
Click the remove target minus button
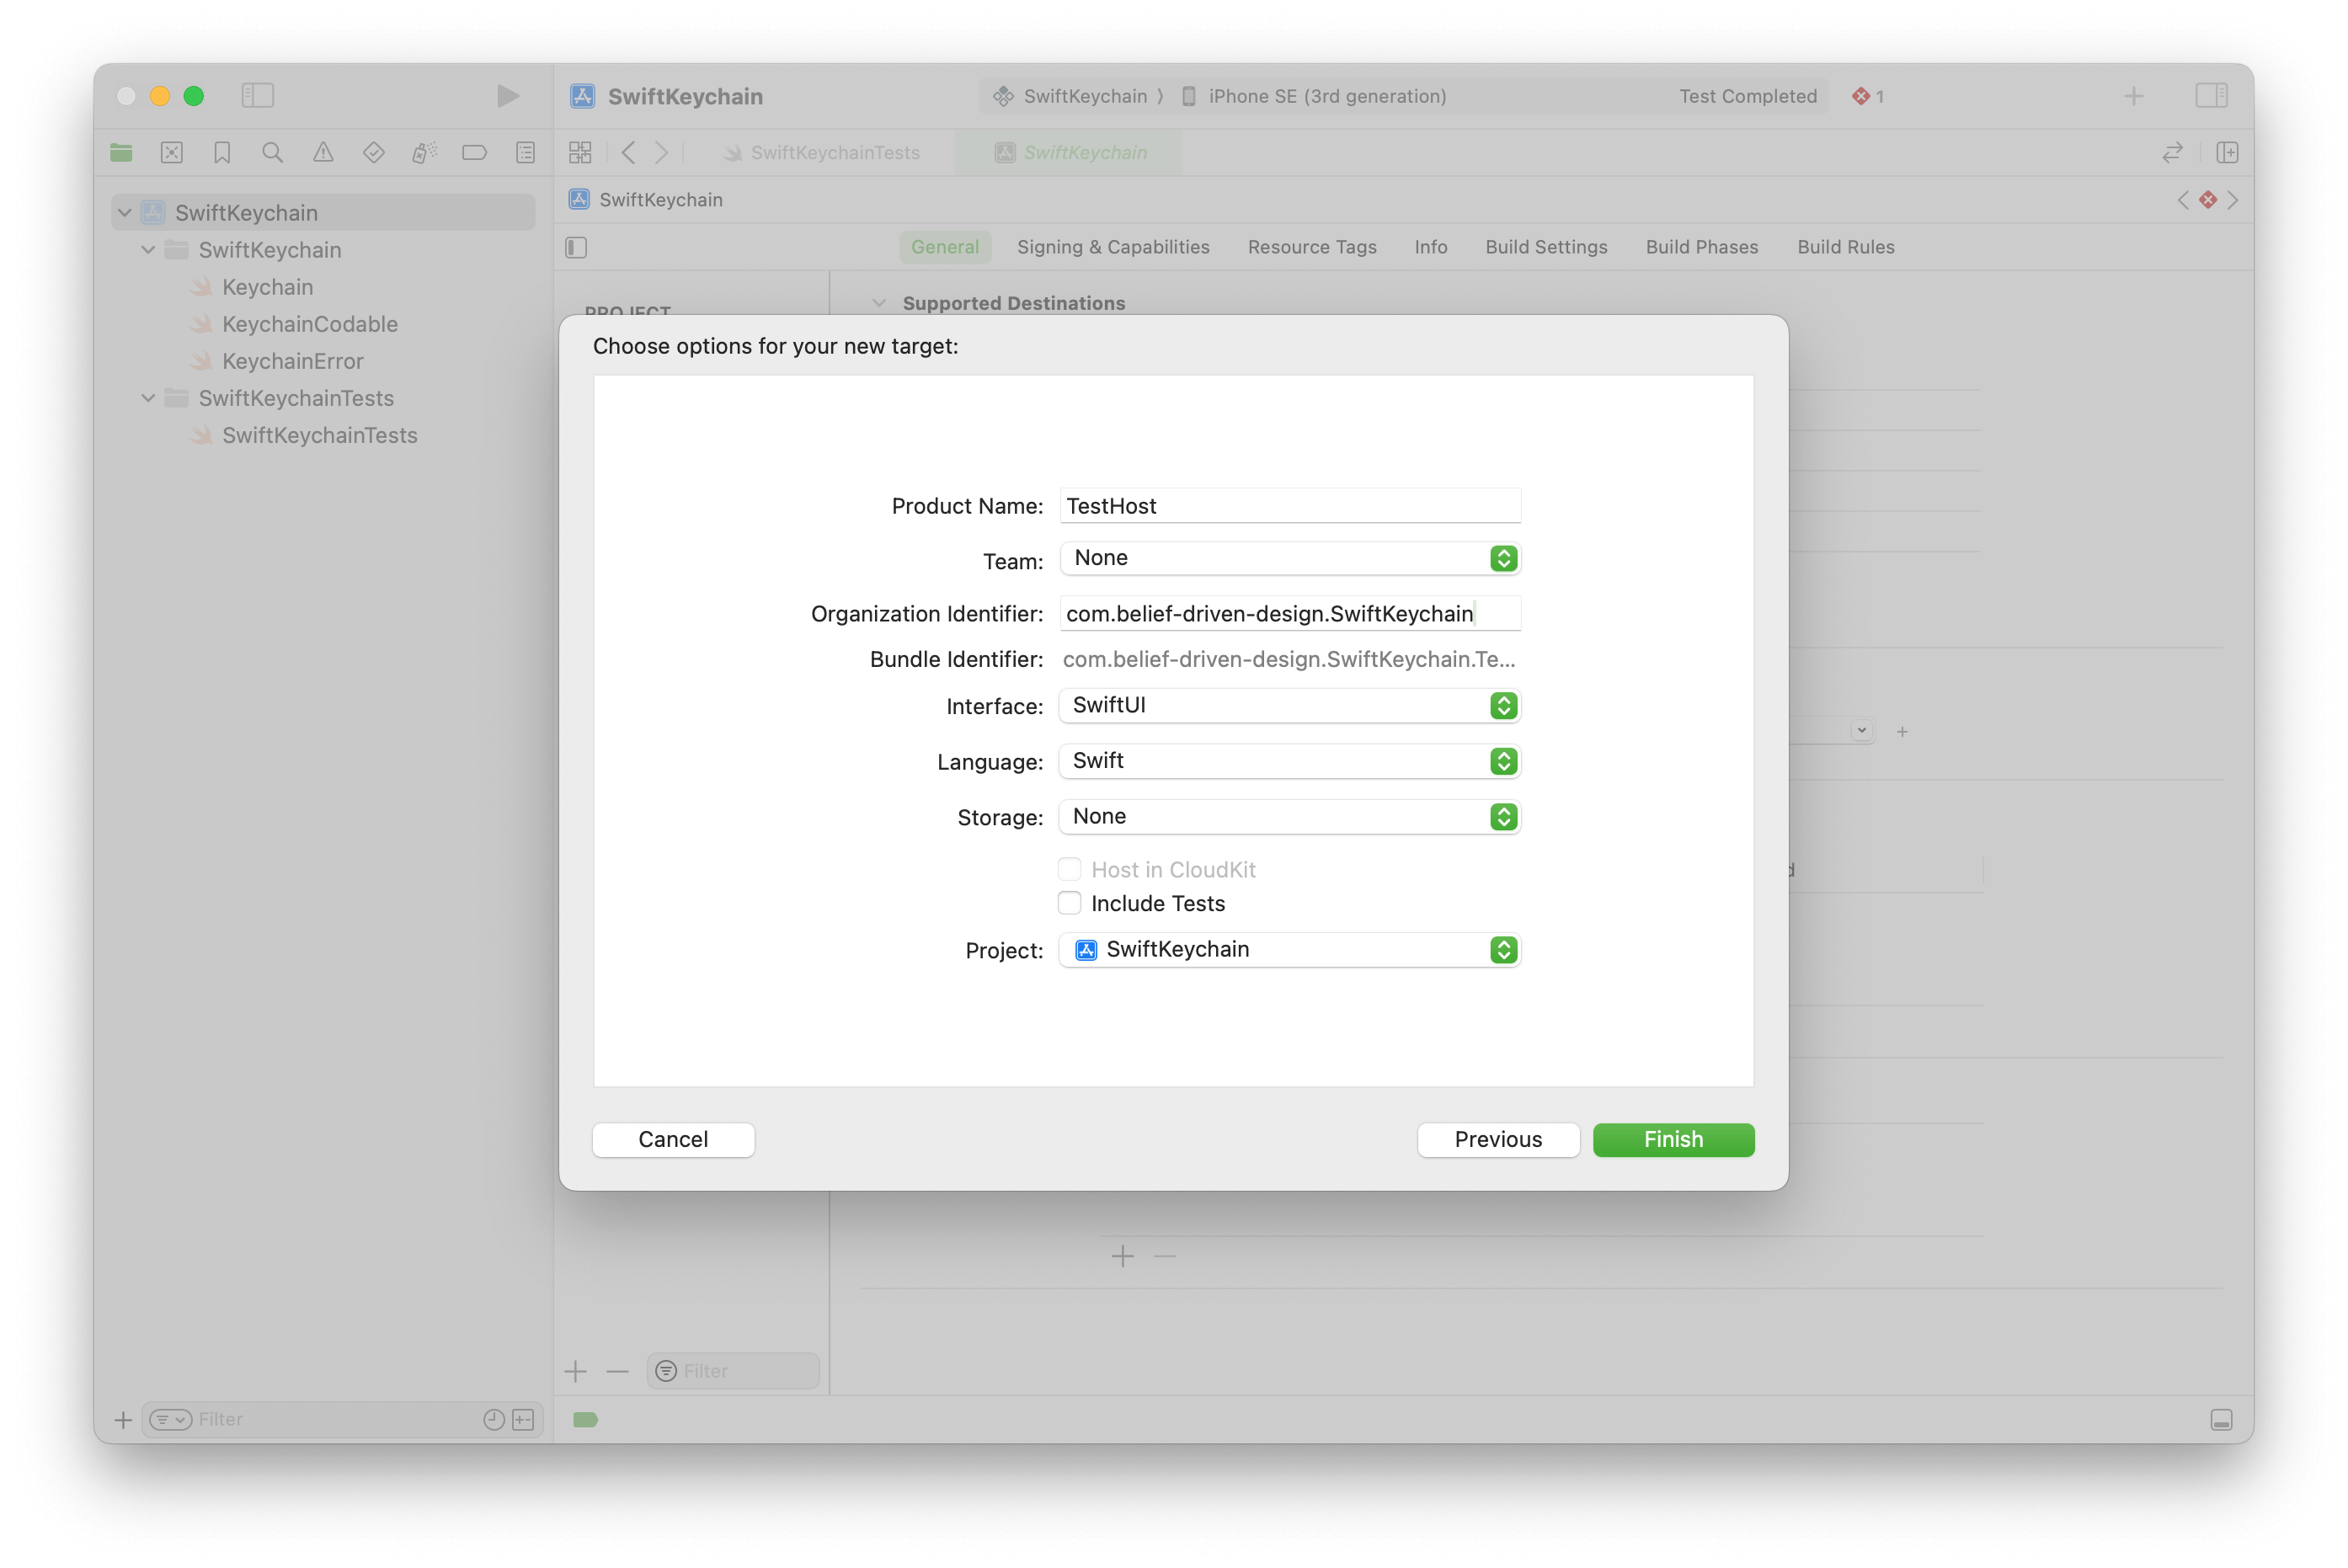(x=617, y=1371)
